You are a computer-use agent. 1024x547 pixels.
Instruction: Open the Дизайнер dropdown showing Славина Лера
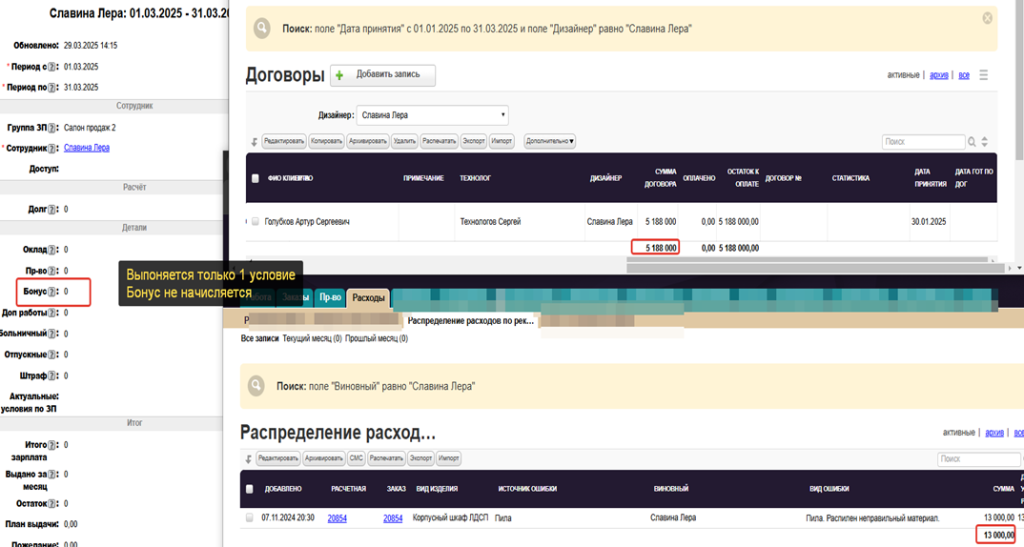[433, 115]
